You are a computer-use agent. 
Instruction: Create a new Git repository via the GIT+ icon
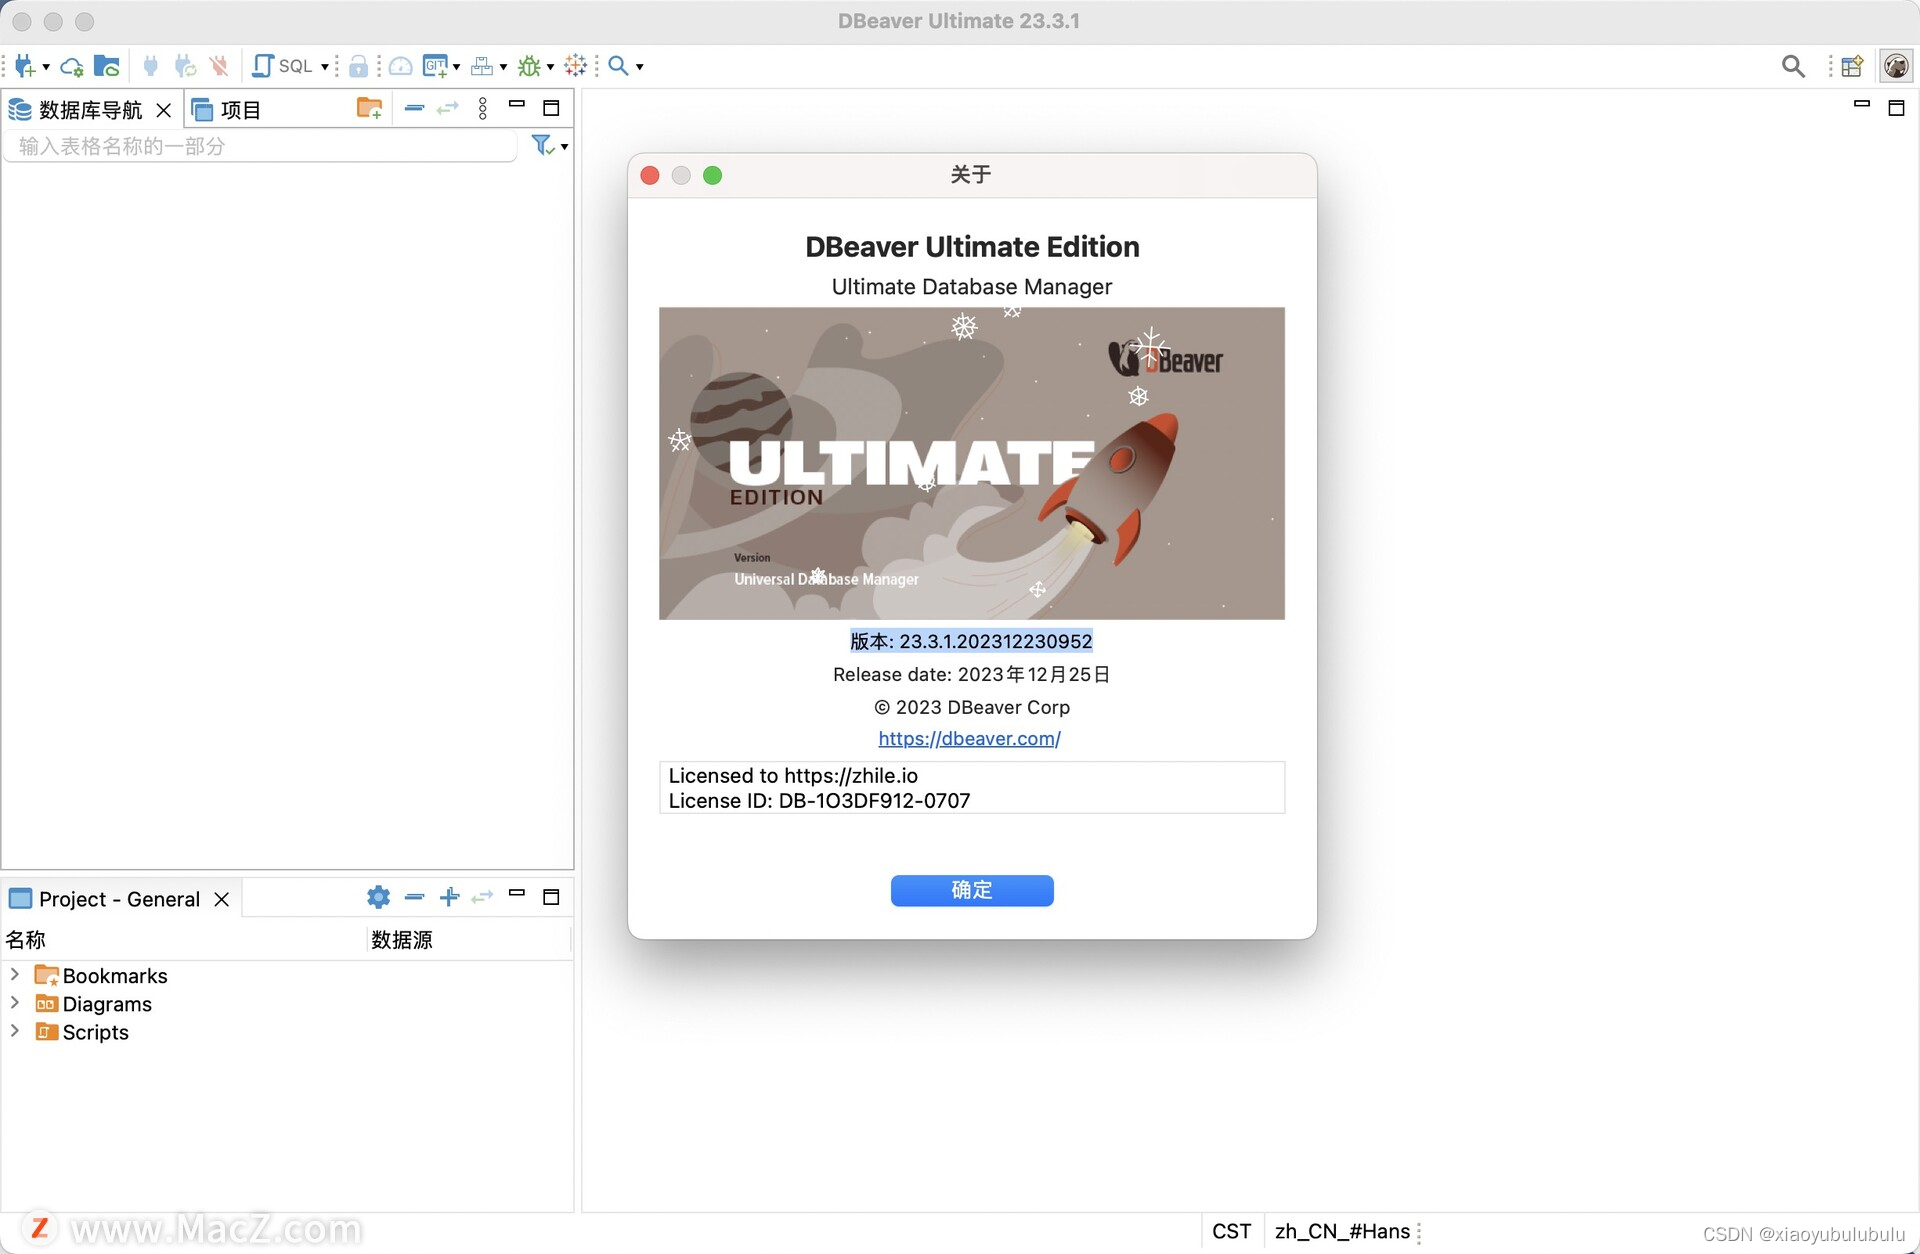[x=436, y=66]
